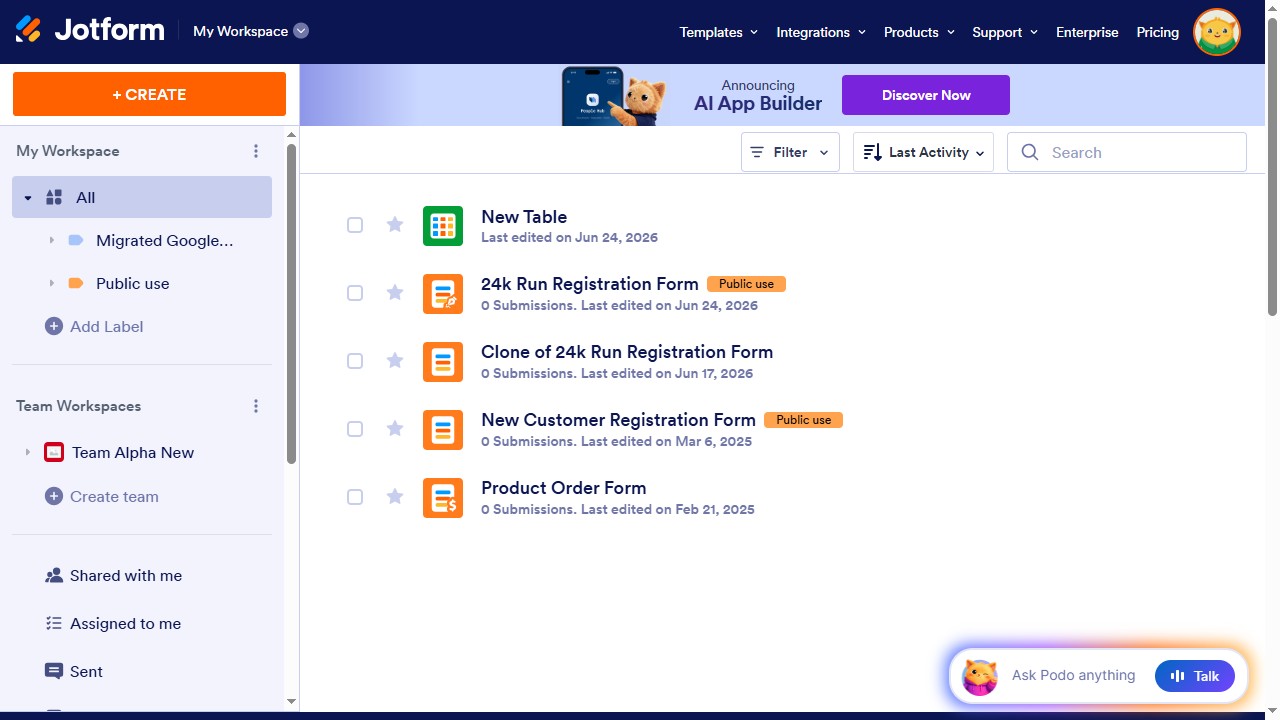Click the sidebar scroll up arrow
The image size is (1280, 720).
(291, 134)
